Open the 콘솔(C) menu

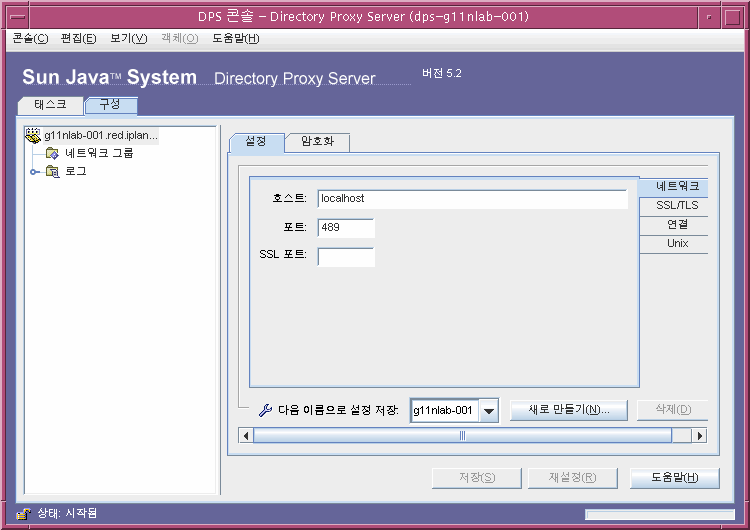(x=30, y=38)
